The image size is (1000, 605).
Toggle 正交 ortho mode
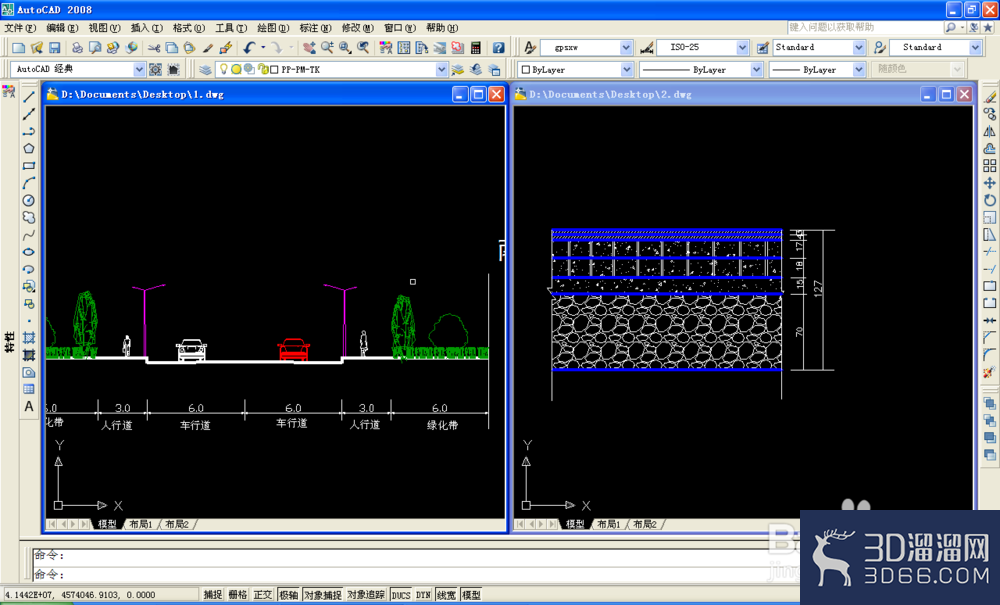coord(263,595)
